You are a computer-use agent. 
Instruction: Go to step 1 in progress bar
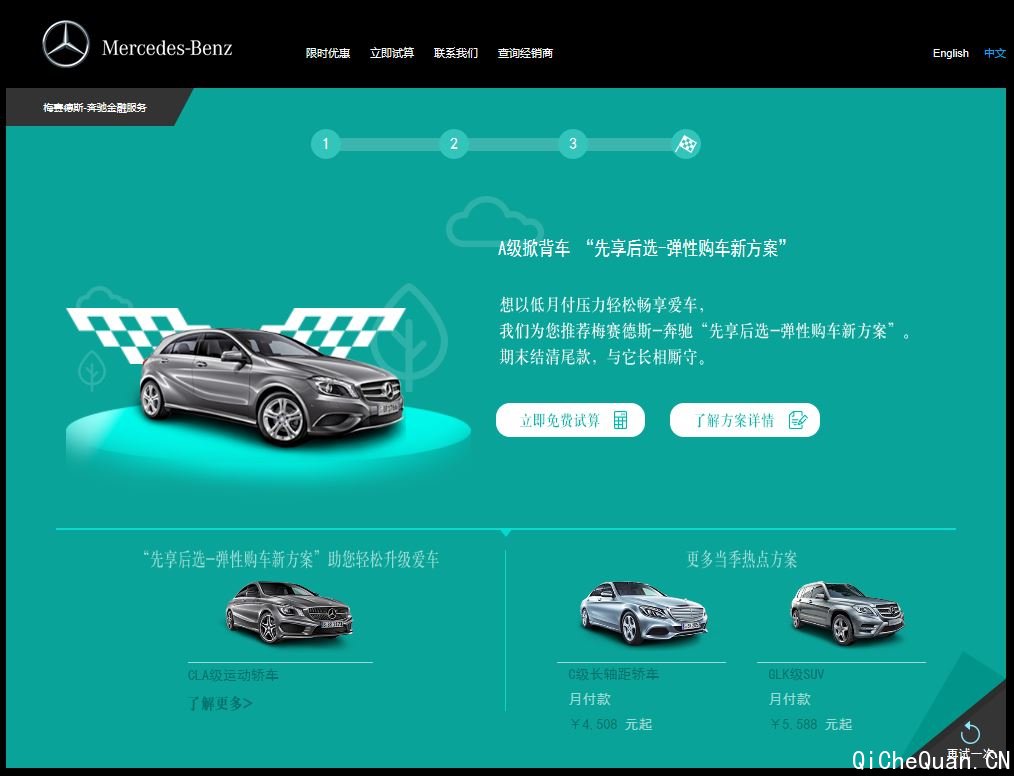326,144
